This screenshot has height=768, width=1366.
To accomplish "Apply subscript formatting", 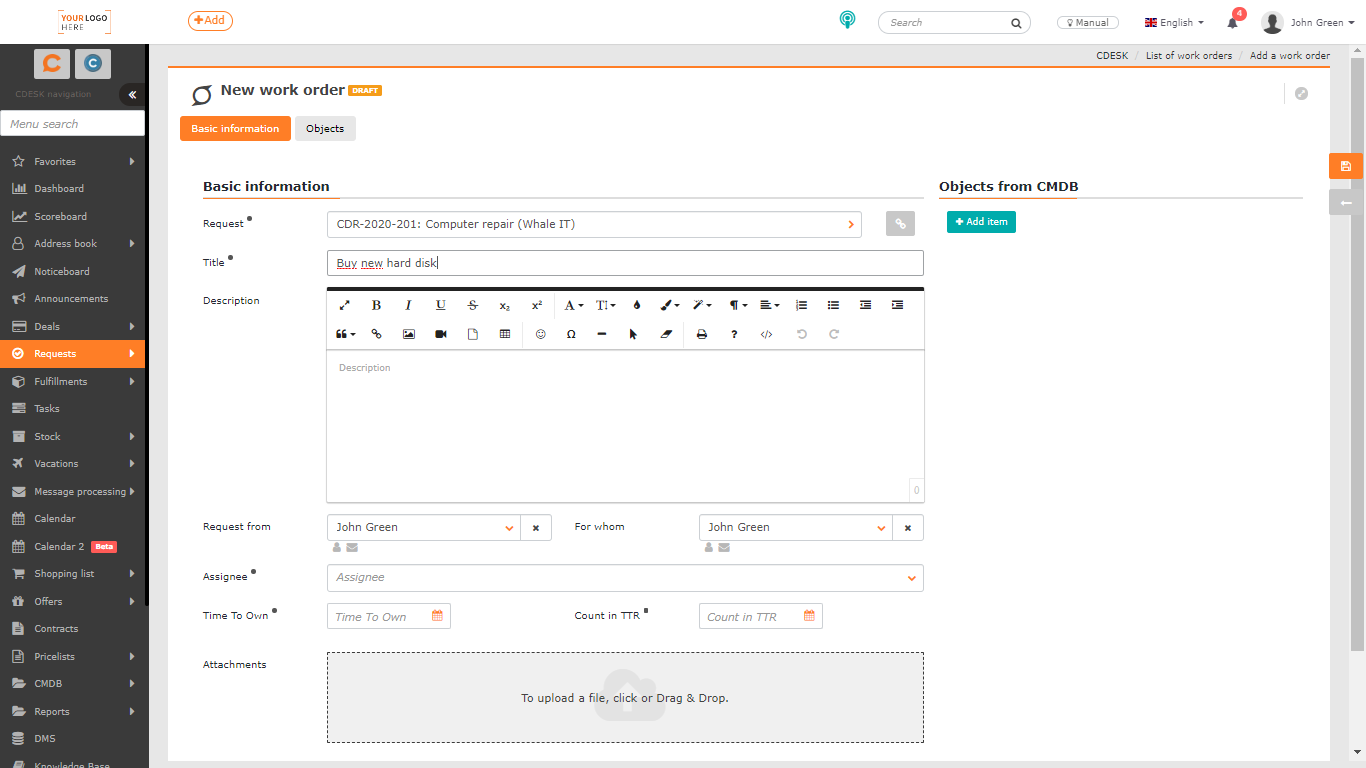I will pyautogui.click(x=505, y=305).
